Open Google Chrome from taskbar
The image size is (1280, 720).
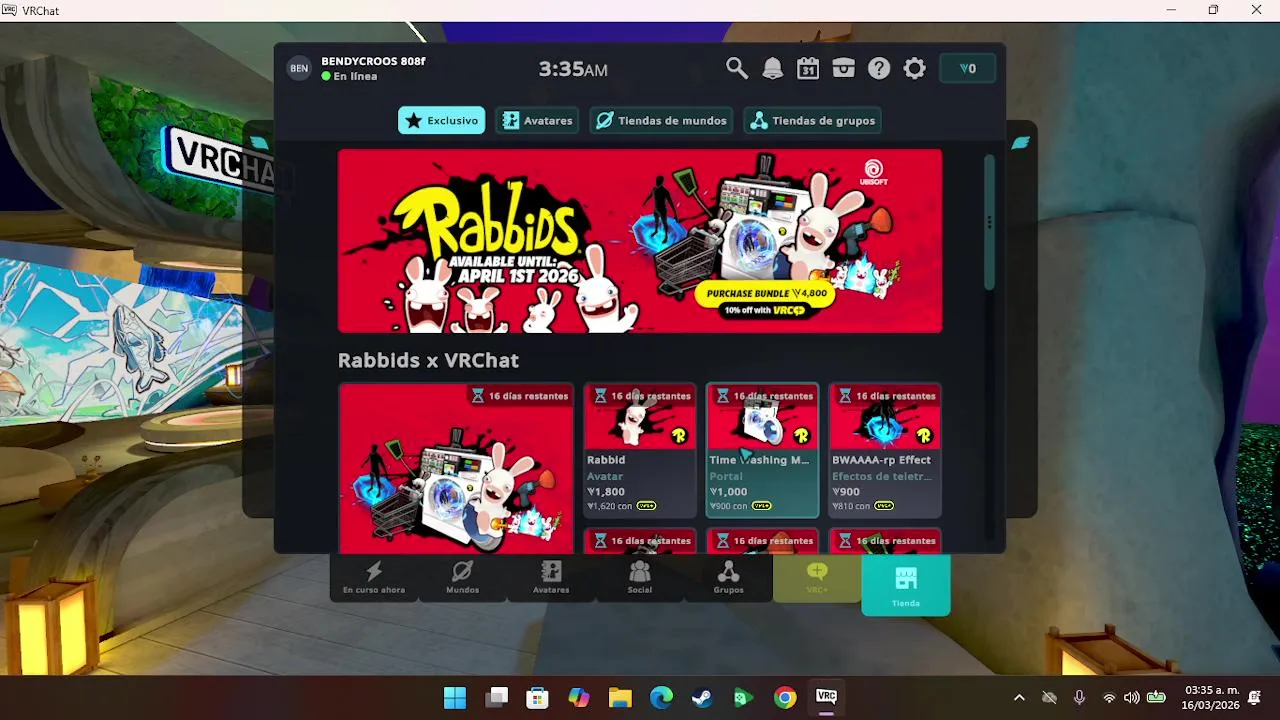(x=785, y=697)
